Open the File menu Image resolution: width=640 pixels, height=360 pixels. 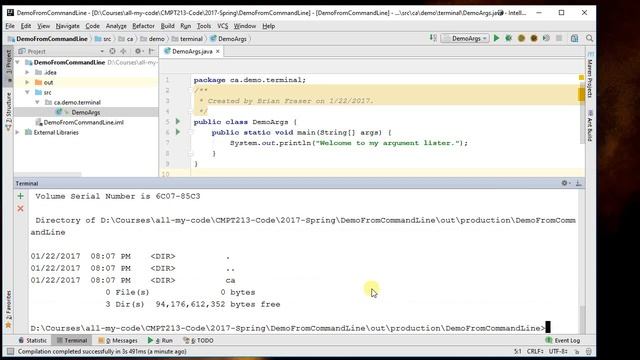click(x=10, y=26)
